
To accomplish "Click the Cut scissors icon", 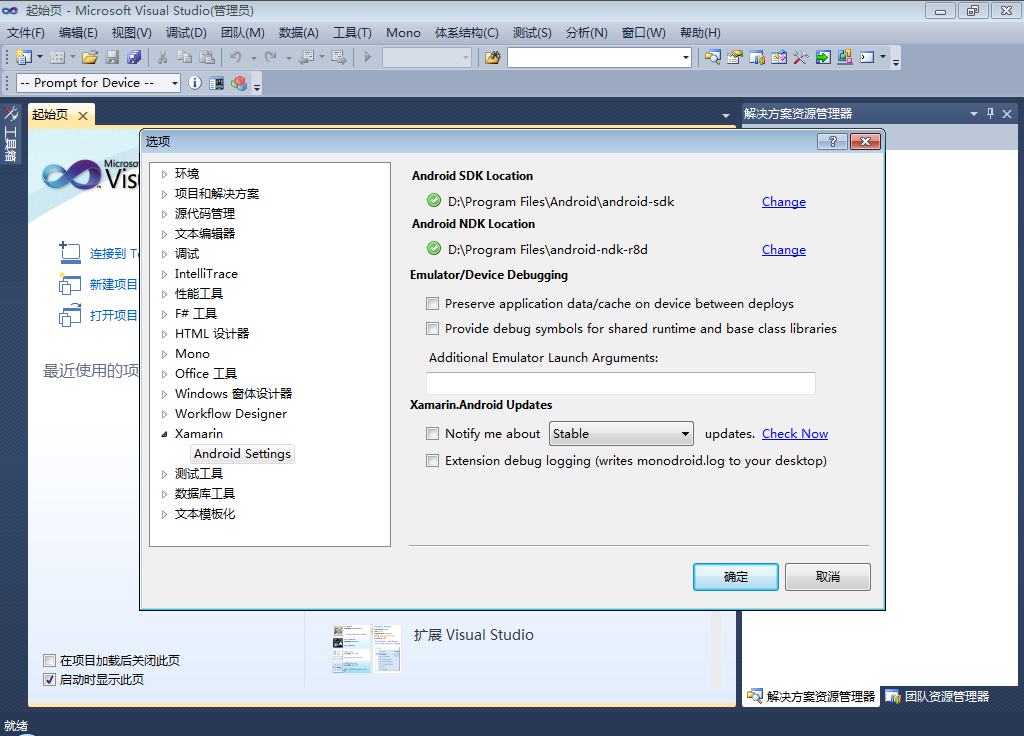I will click(162, 57).
